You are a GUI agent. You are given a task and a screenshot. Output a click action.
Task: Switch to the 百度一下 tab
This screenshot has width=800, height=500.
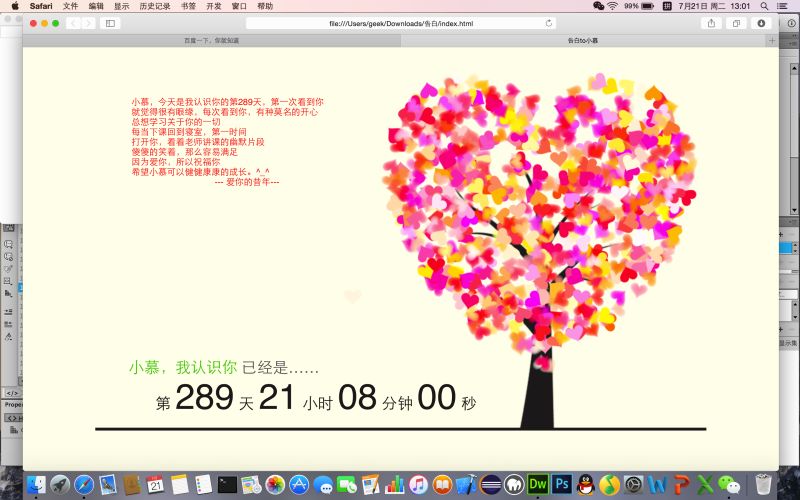[x=212, y=40]
